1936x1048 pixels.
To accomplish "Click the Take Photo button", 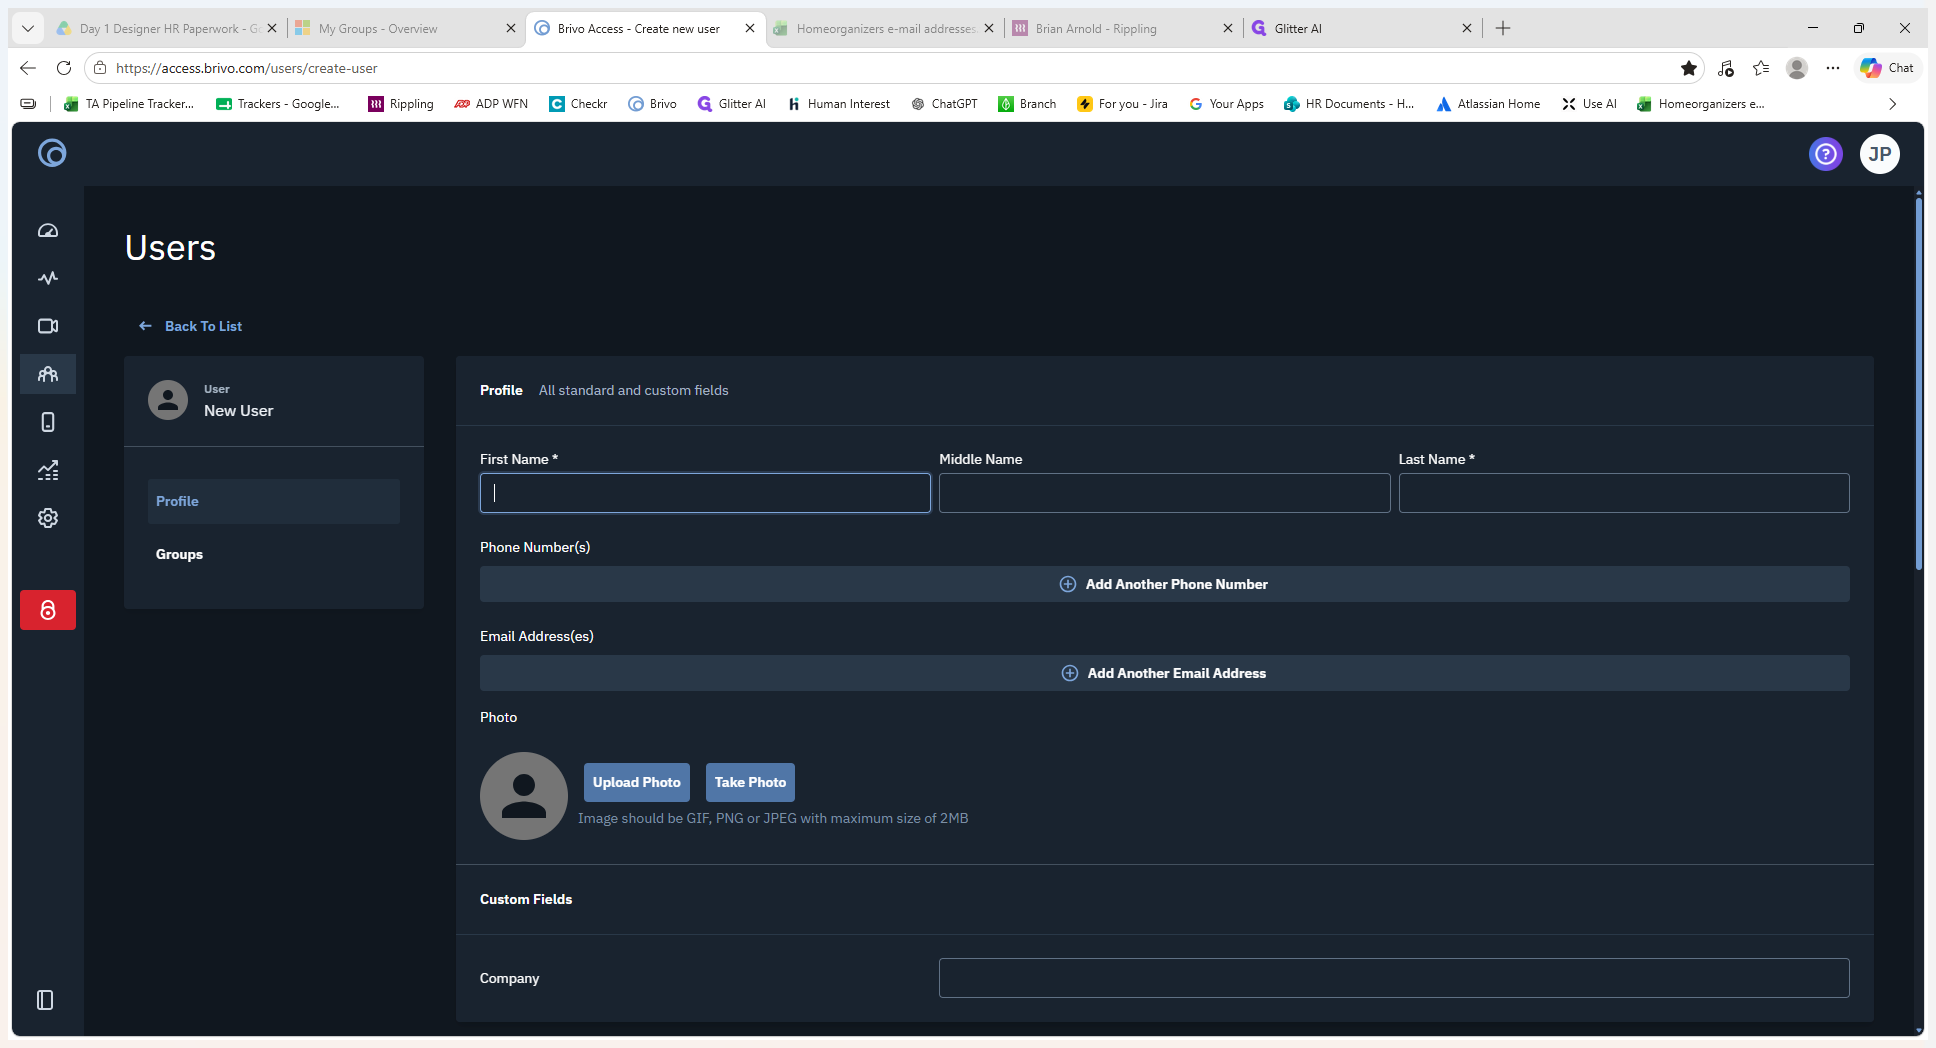I will tap(750, 782).
